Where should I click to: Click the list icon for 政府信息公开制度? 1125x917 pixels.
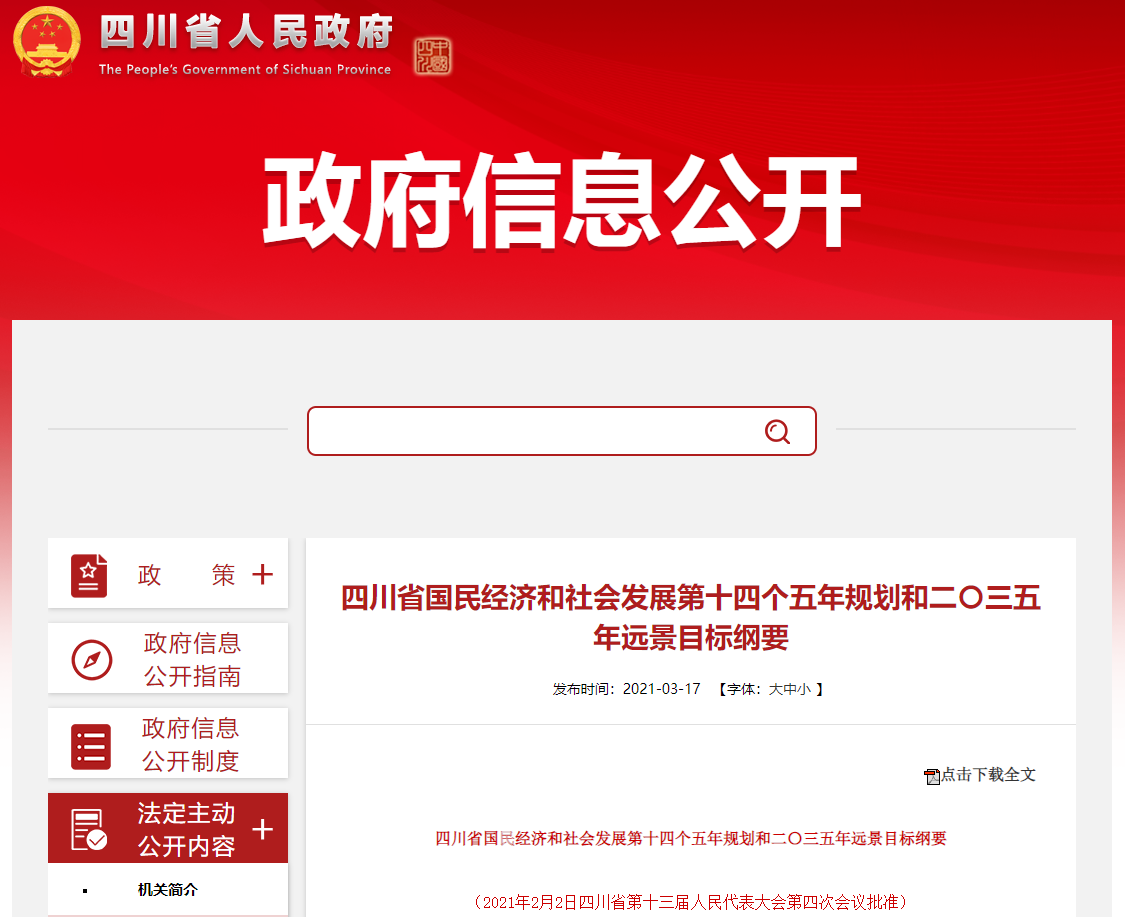(90, 746)
